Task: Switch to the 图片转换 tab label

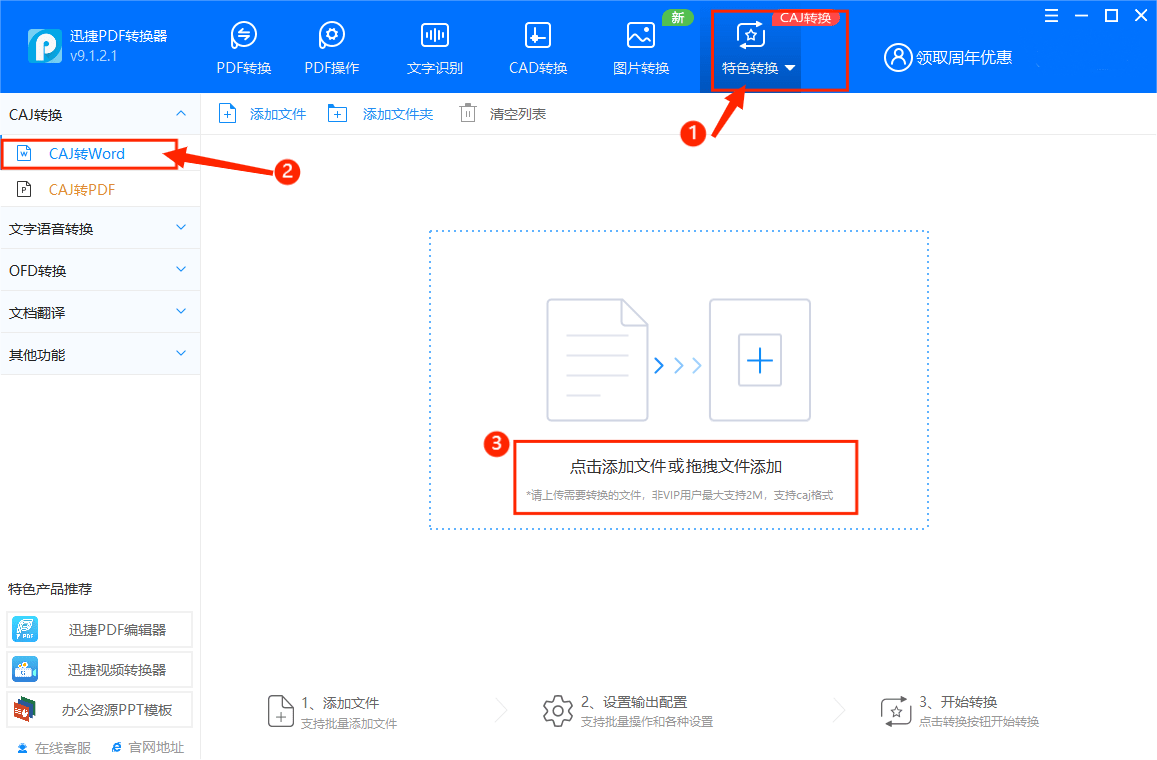Action: click(640, 68)
